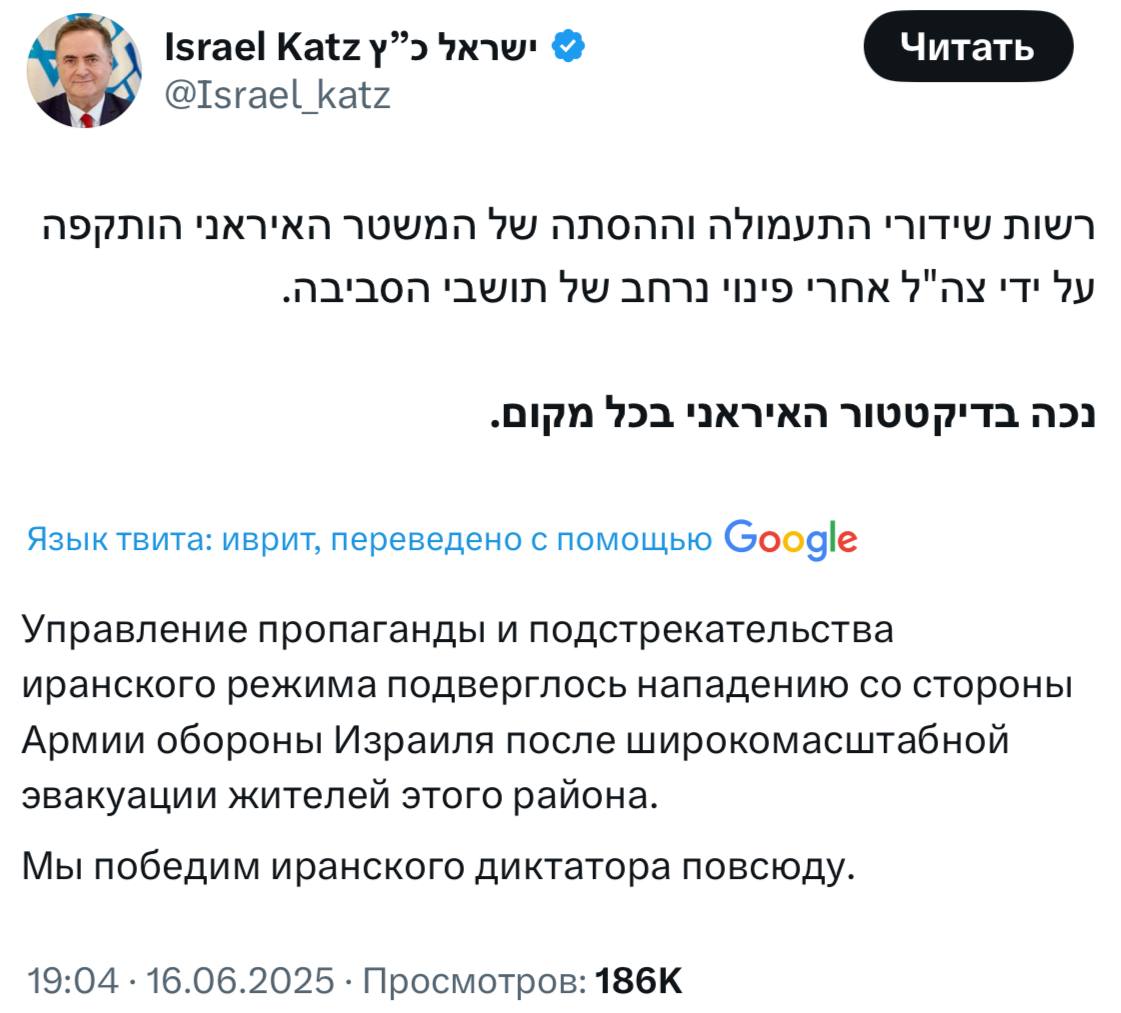This screenshot has height=1013, width=1121.
Task: Click the line starting with Управление пропаганды
Action: click(456, 631)
